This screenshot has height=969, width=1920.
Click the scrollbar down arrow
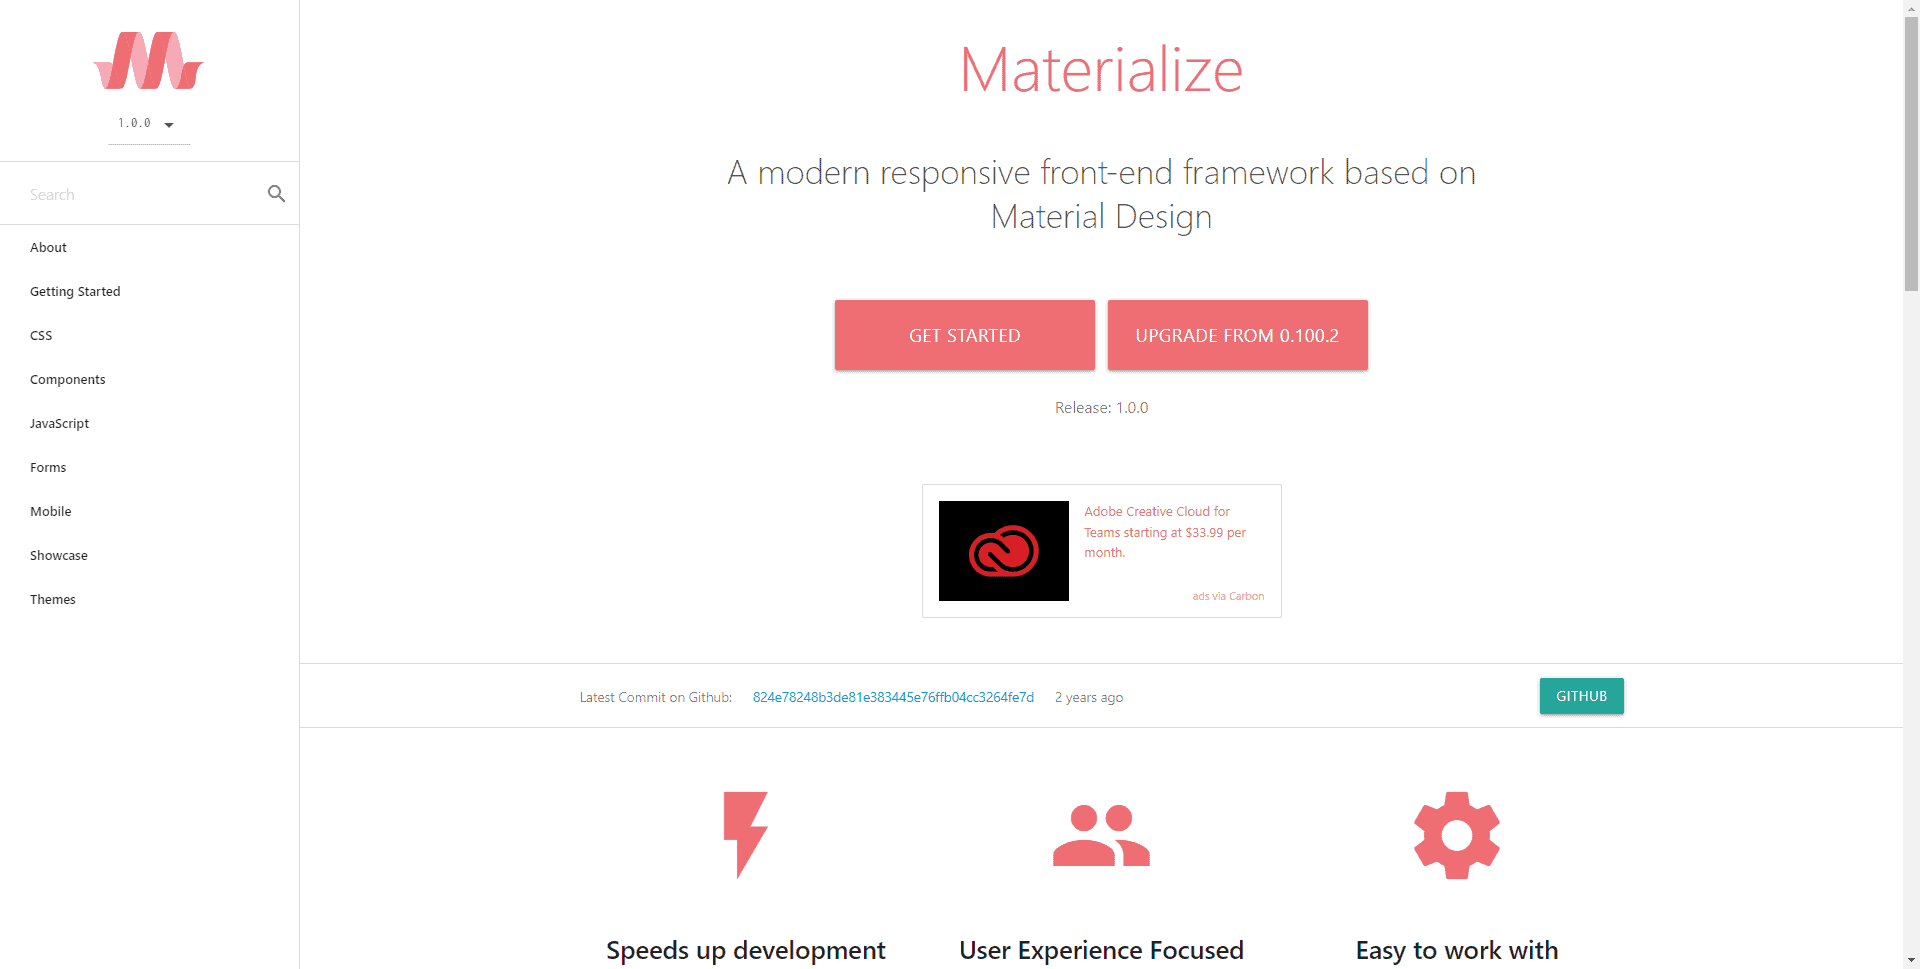click(1911, 960)
